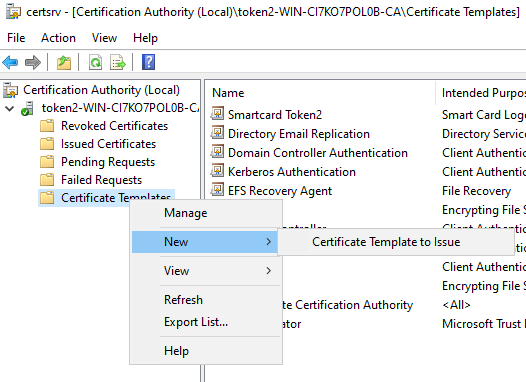
Task: Click the Export List toolbar icon
Action: pyautogui.click(x=118, y=62)
